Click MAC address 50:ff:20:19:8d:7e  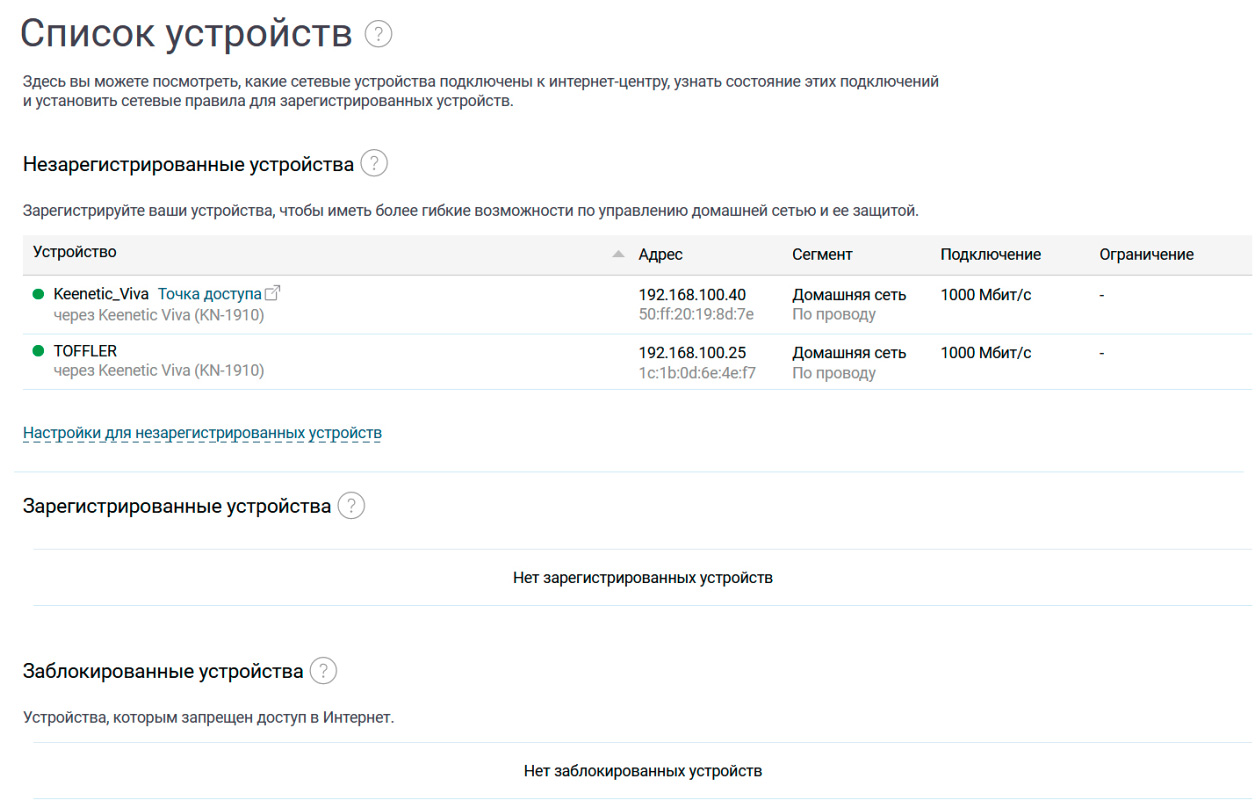click(696, 314)
